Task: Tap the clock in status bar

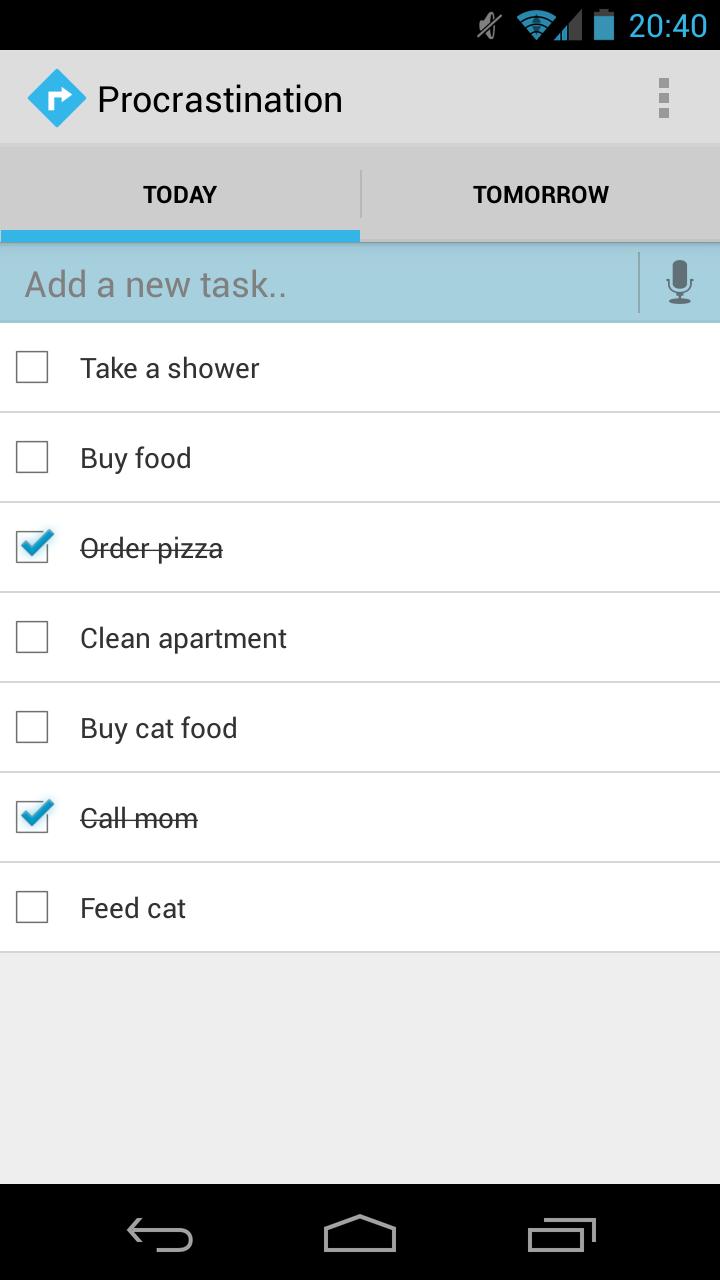Action: pos(667,25)
